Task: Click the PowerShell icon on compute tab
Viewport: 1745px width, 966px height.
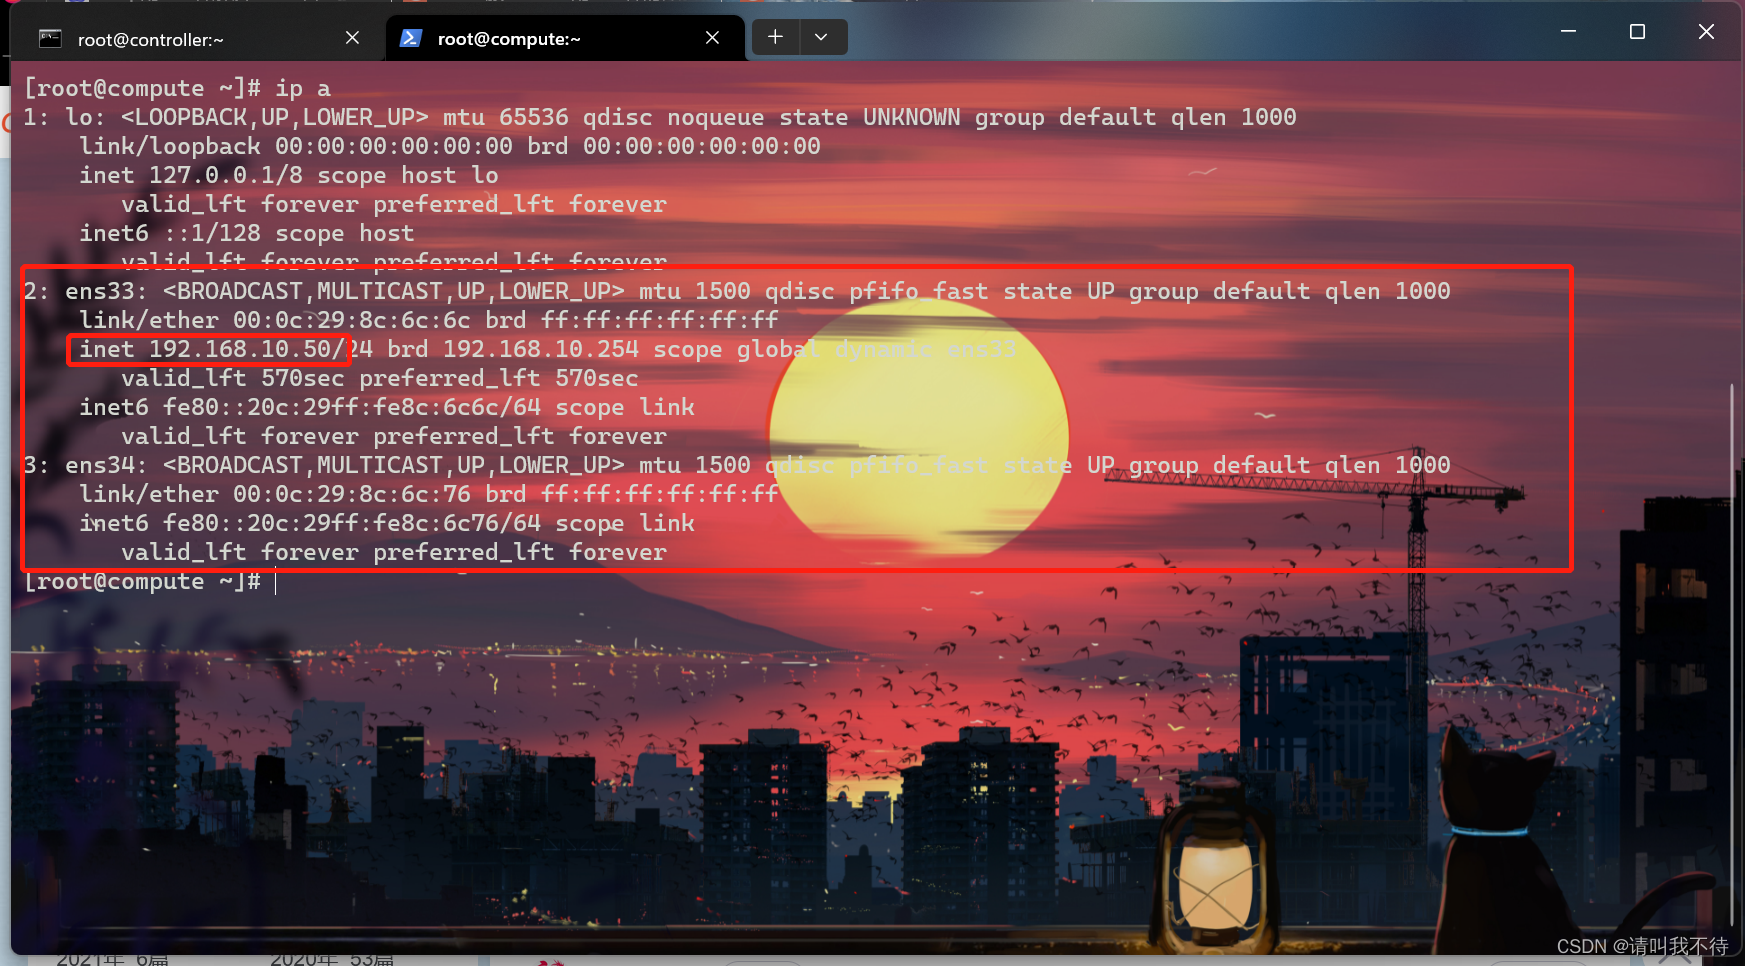Action: (410, 38)
